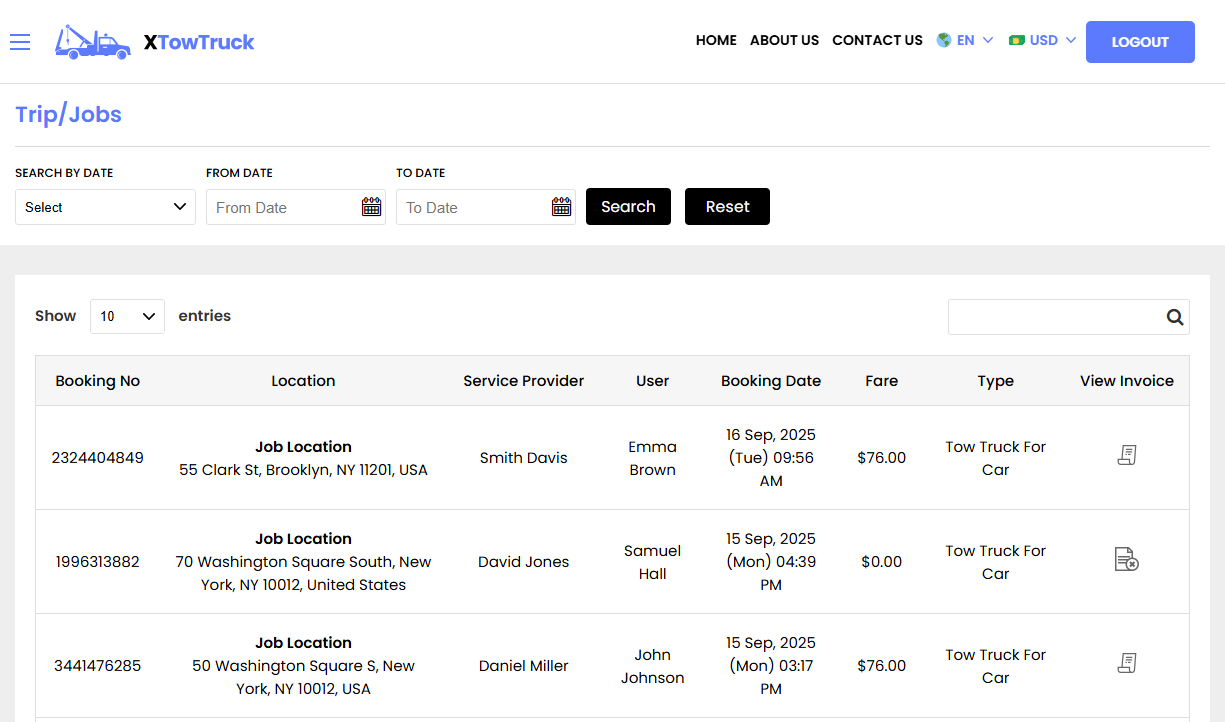Open the language EN dropdown
The height and width of the screenshot is (722, 1225).
(x=964, y=40)
